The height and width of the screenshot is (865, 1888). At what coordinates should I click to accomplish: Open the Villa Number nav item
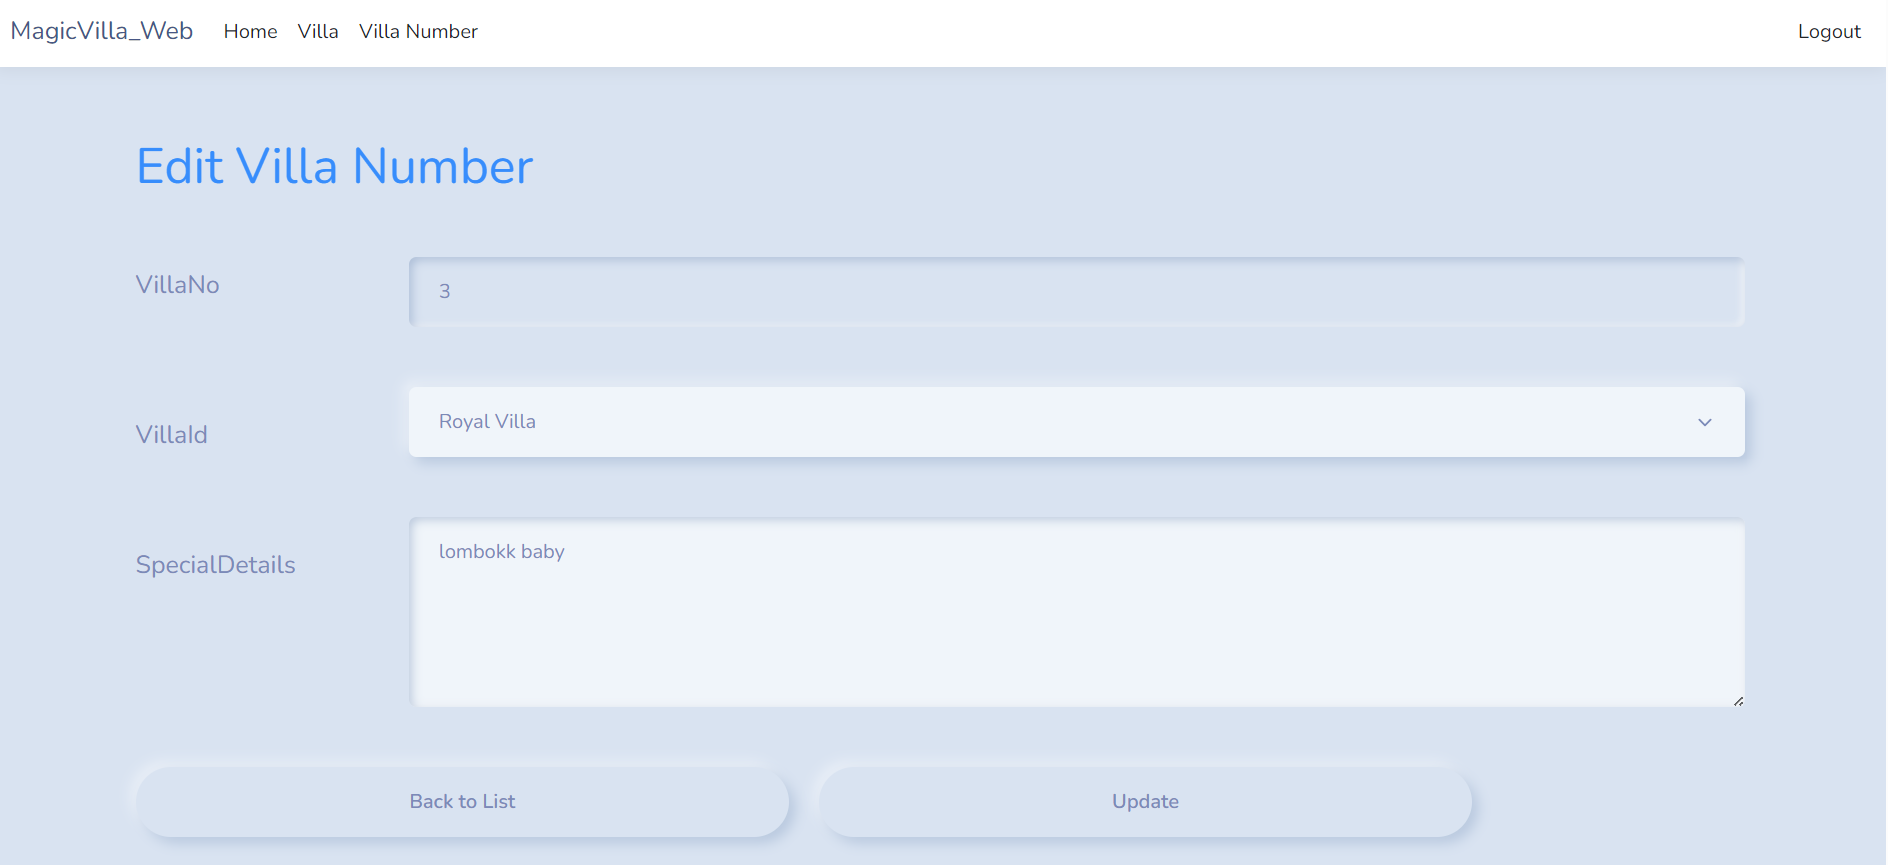pos(418,32)
